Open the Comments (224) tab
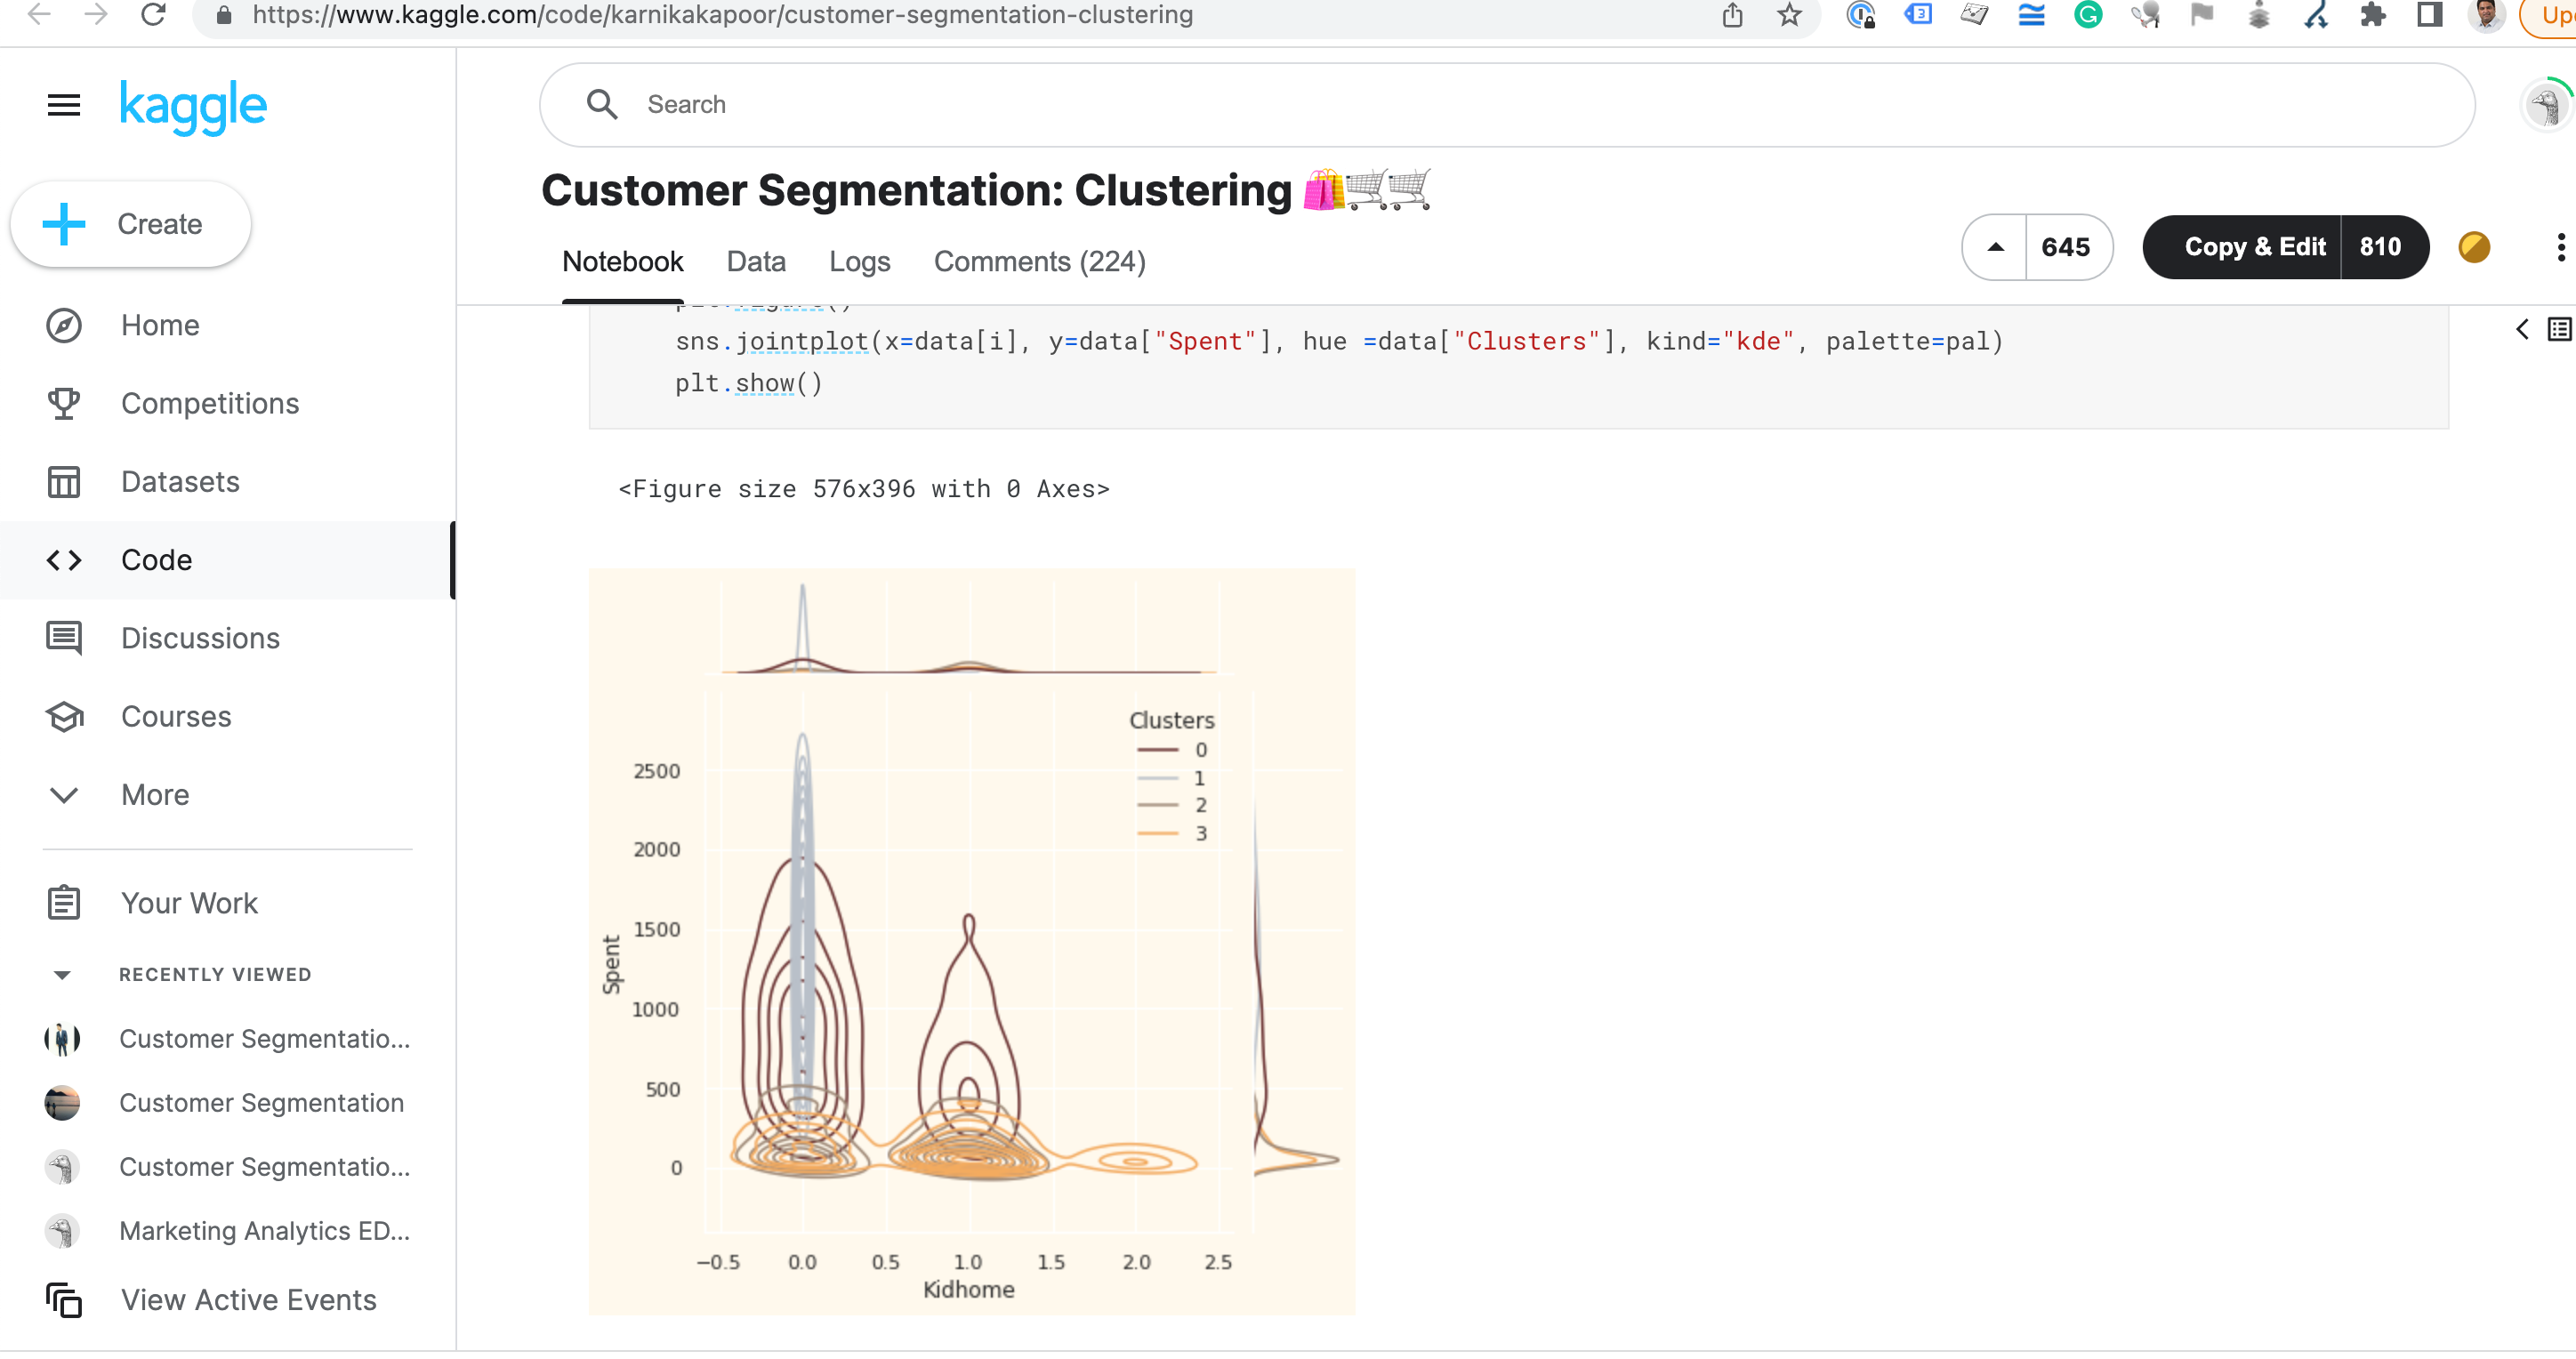Screen dimensions: 2576x1359 1039,261
